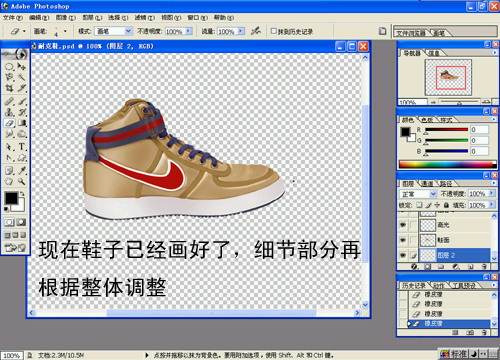
Task: Select the Zoom magnifier tool
Action: coord(22,182)
